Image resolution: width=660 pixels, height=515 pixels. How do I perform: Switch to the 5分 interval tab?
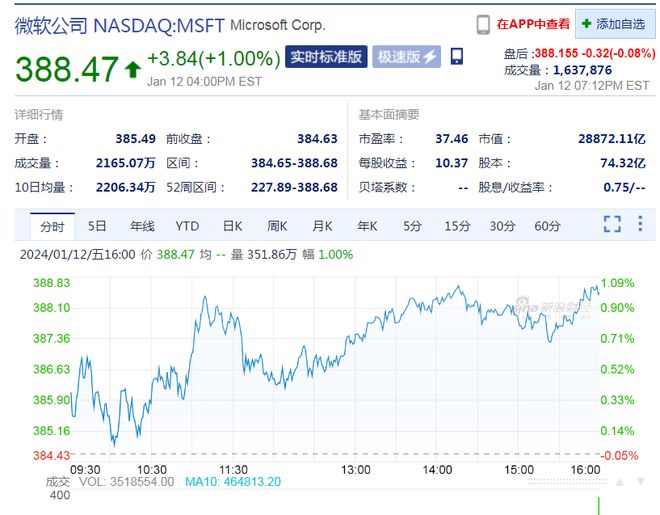[412, 226]
